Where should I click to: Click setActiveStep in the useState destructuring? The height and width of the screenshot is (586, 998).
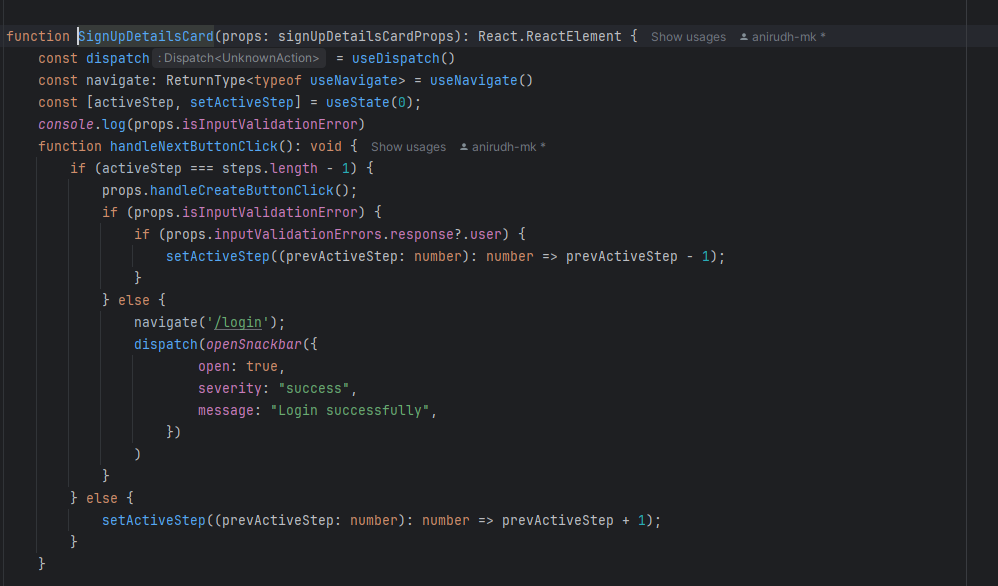click(x=242, y=102)
